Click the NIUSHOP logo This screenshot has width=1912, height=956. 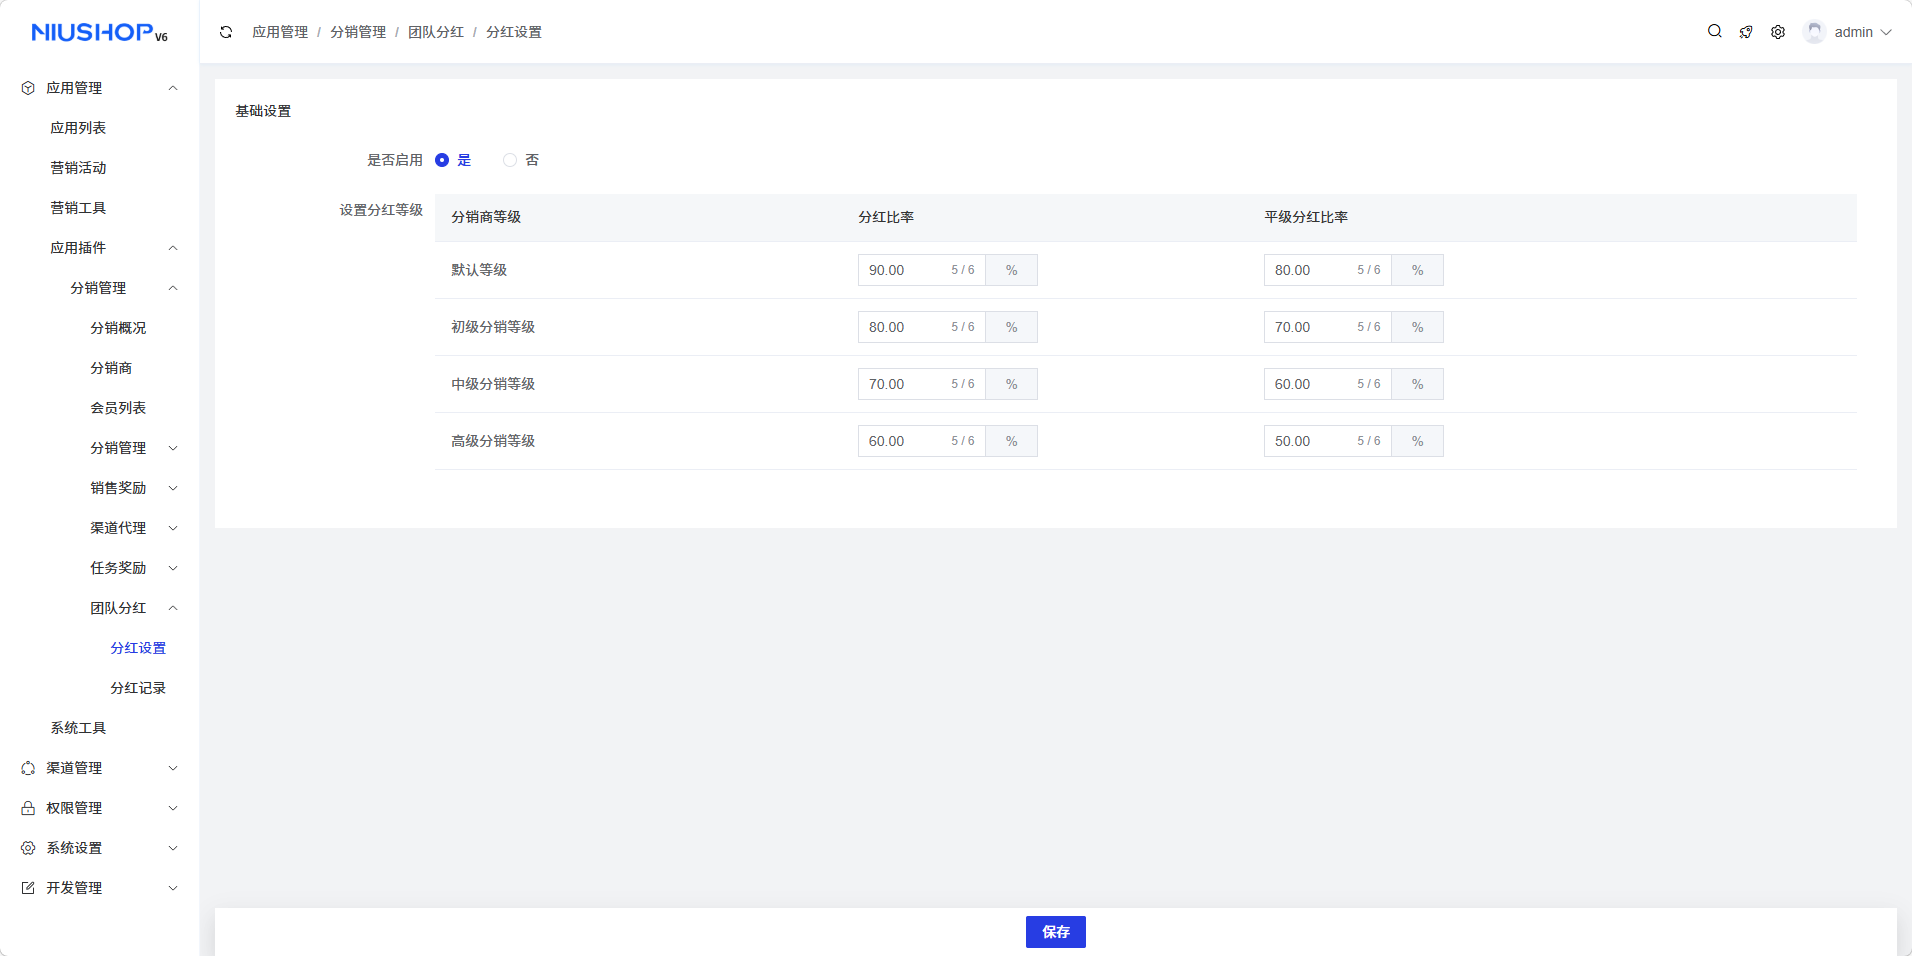pos(99,32)
